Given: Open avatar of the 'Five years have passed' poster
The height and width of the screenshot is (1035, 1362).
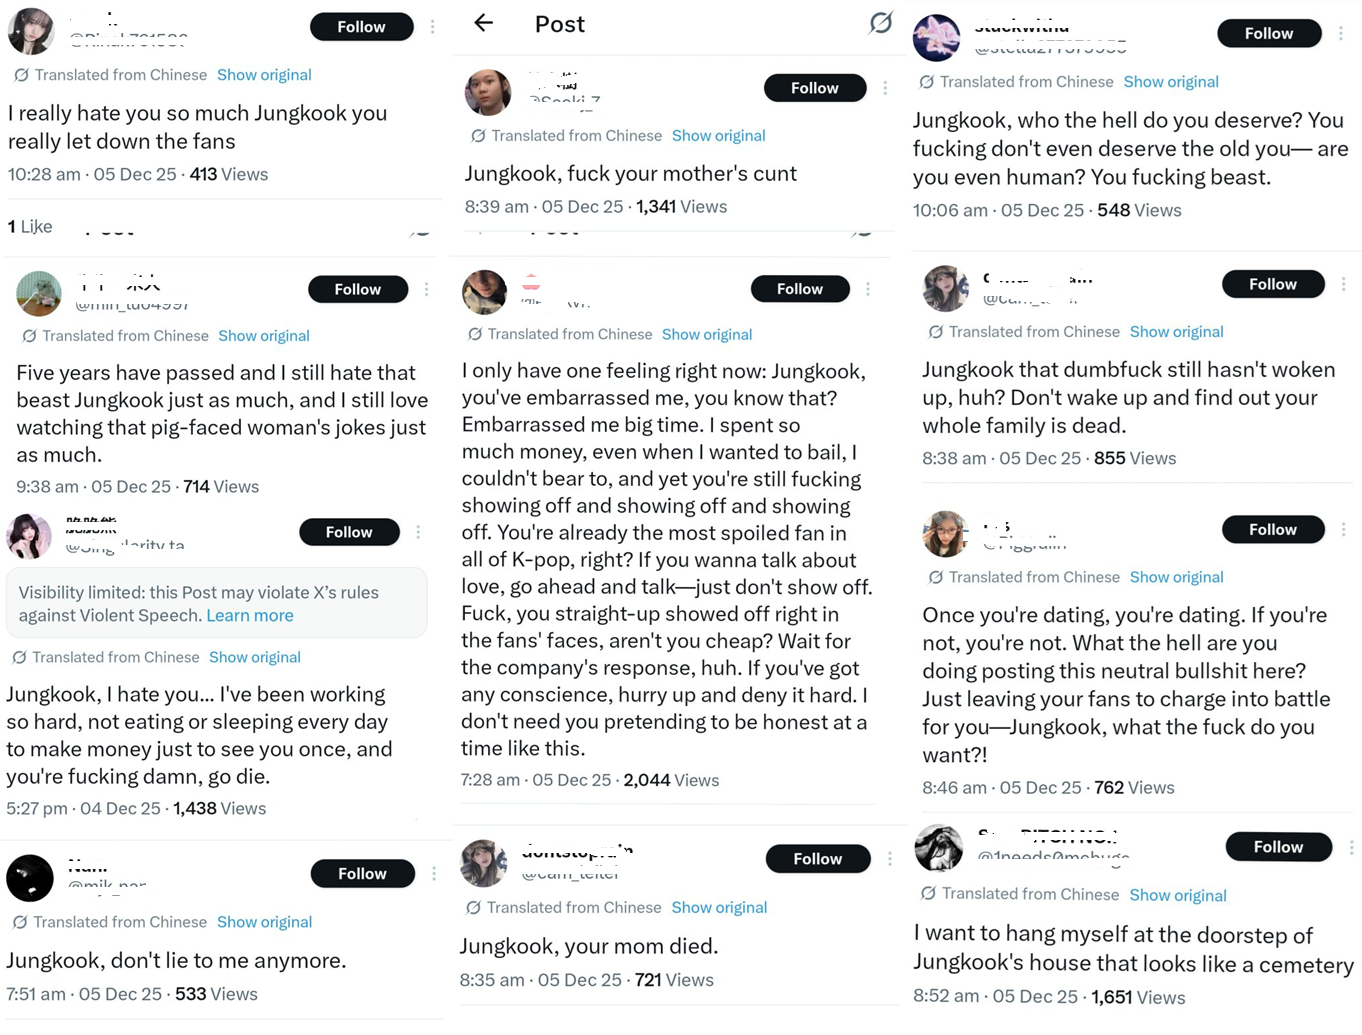Looking at the screenshot, I should click(x=39, y=293).
